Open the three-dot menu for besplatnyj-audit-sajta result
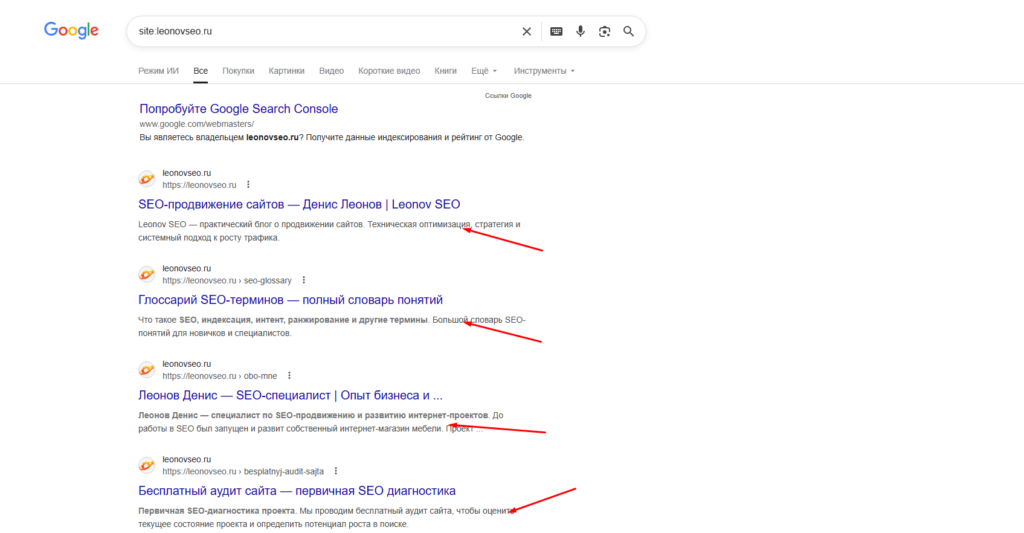1024x533 pixels. click(336, 471)
